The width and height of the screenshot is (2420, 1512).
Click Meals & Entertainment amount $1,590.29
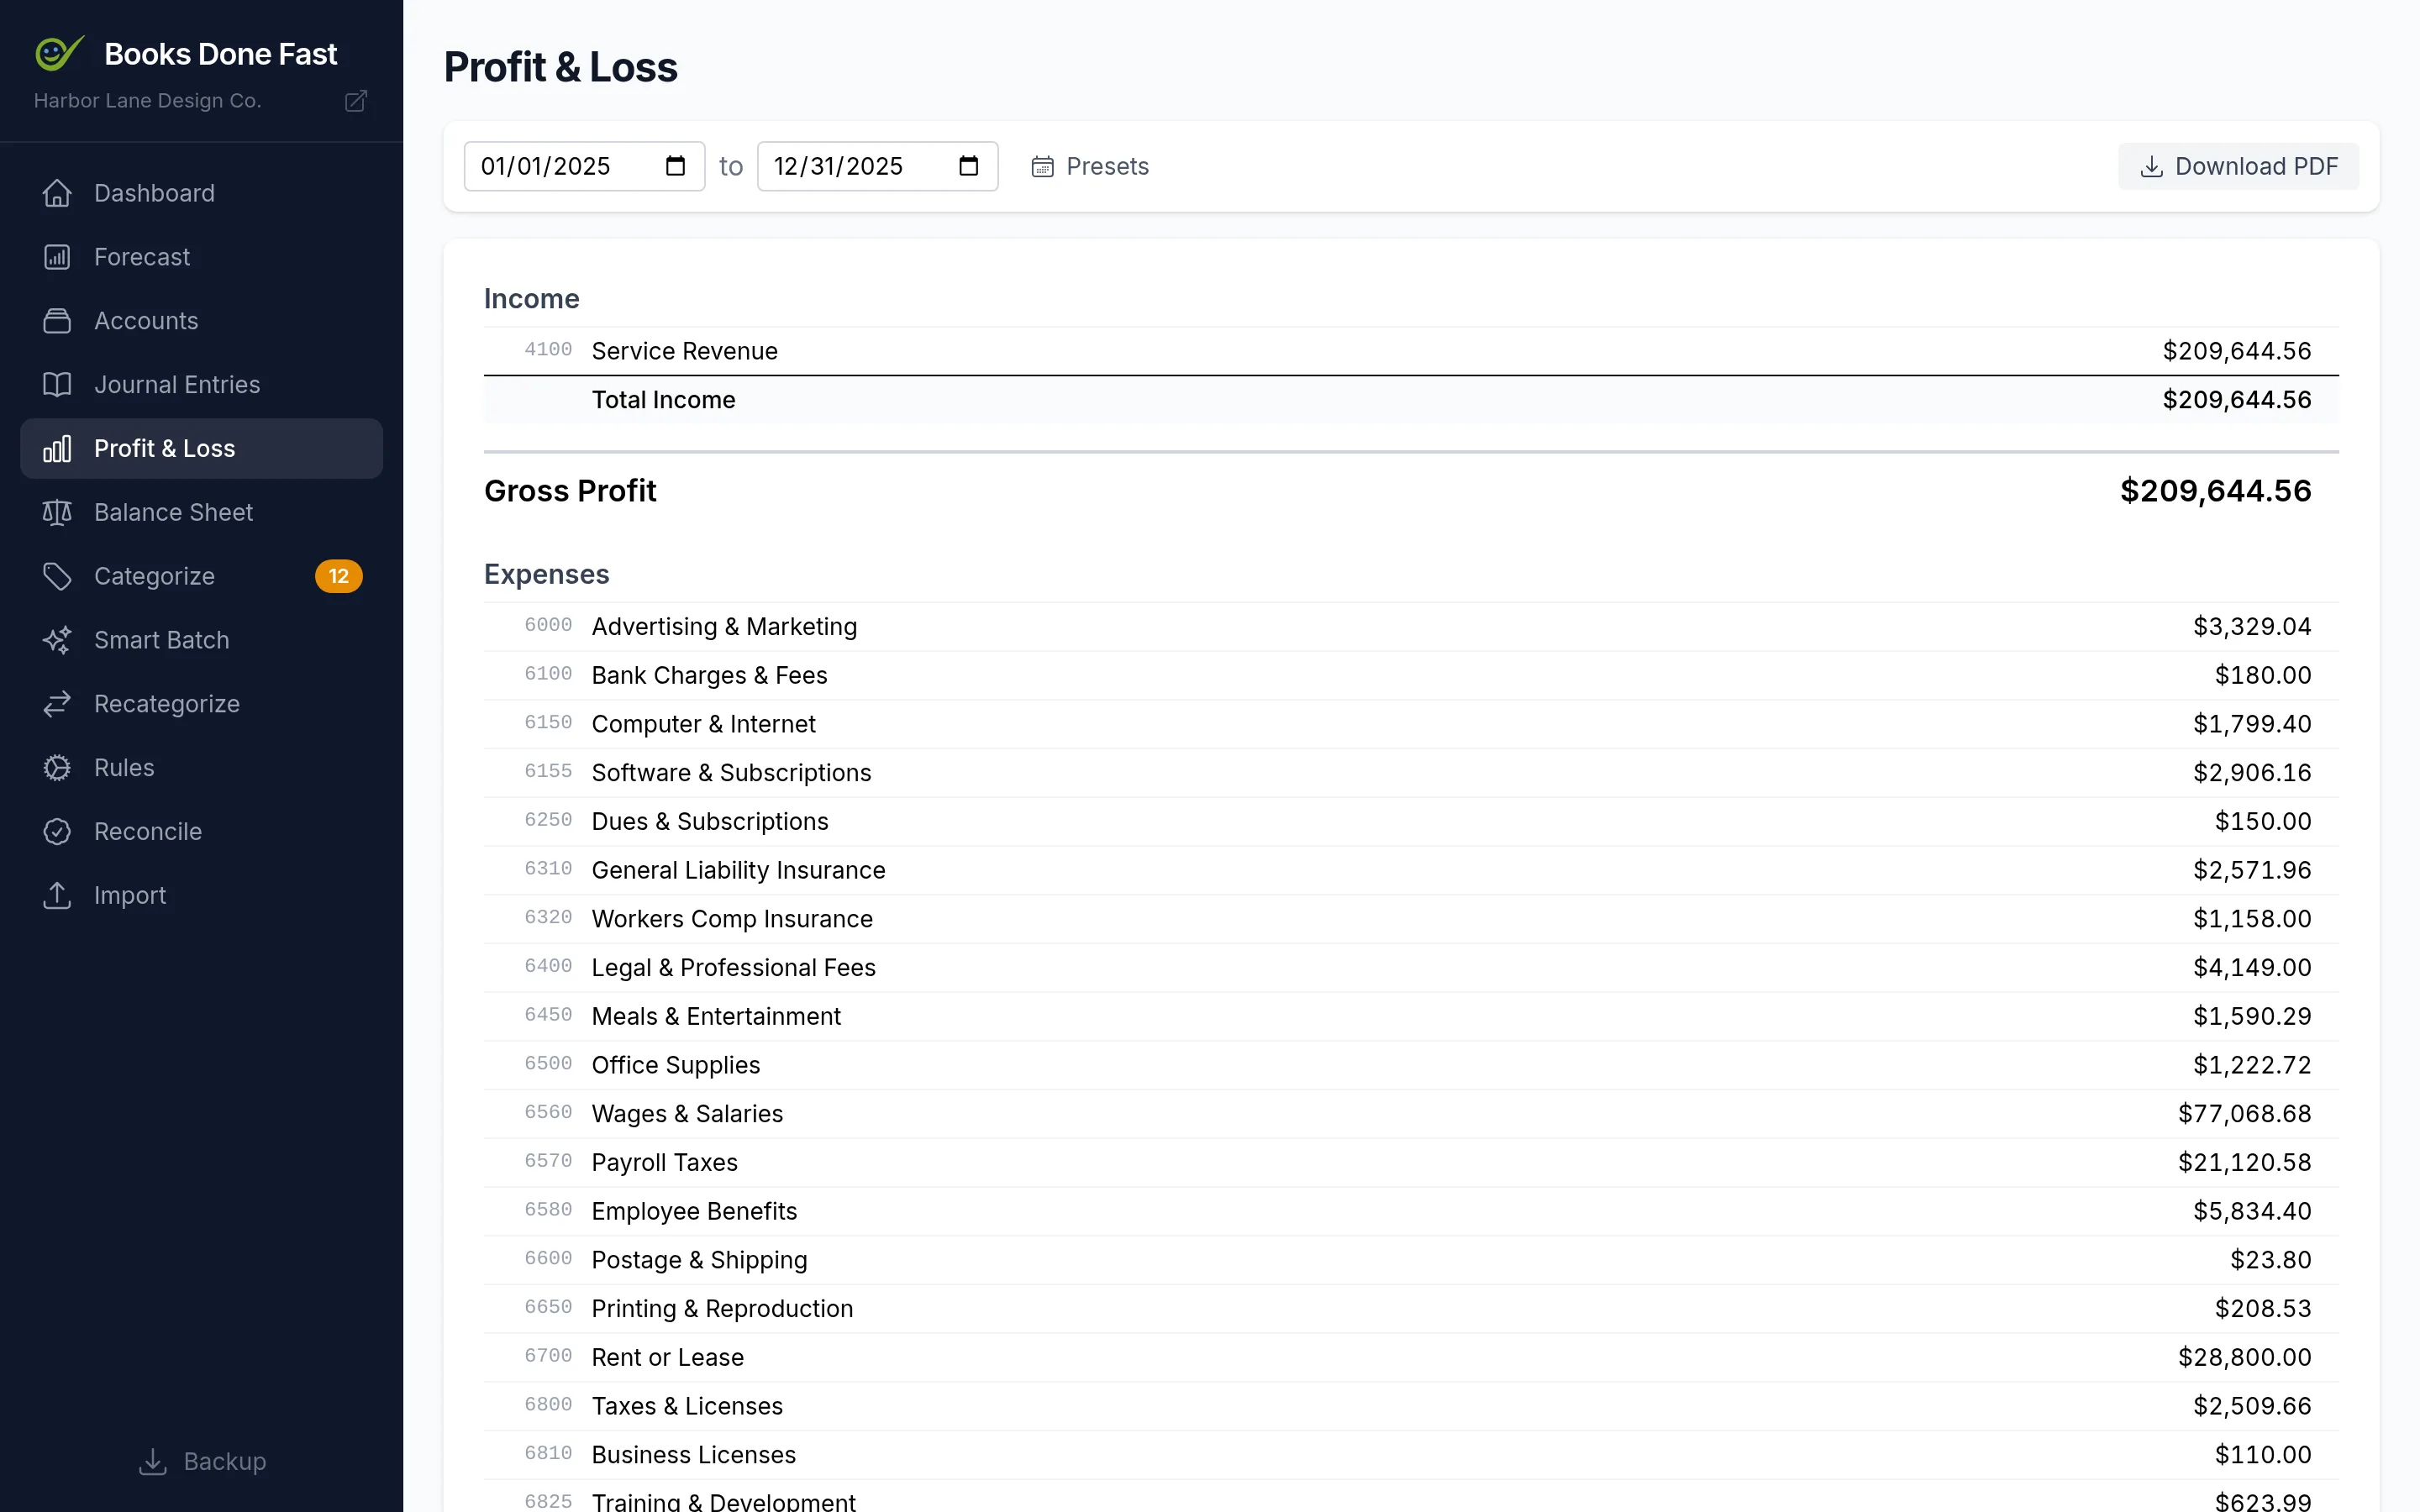click(x=2252, y=1016)
